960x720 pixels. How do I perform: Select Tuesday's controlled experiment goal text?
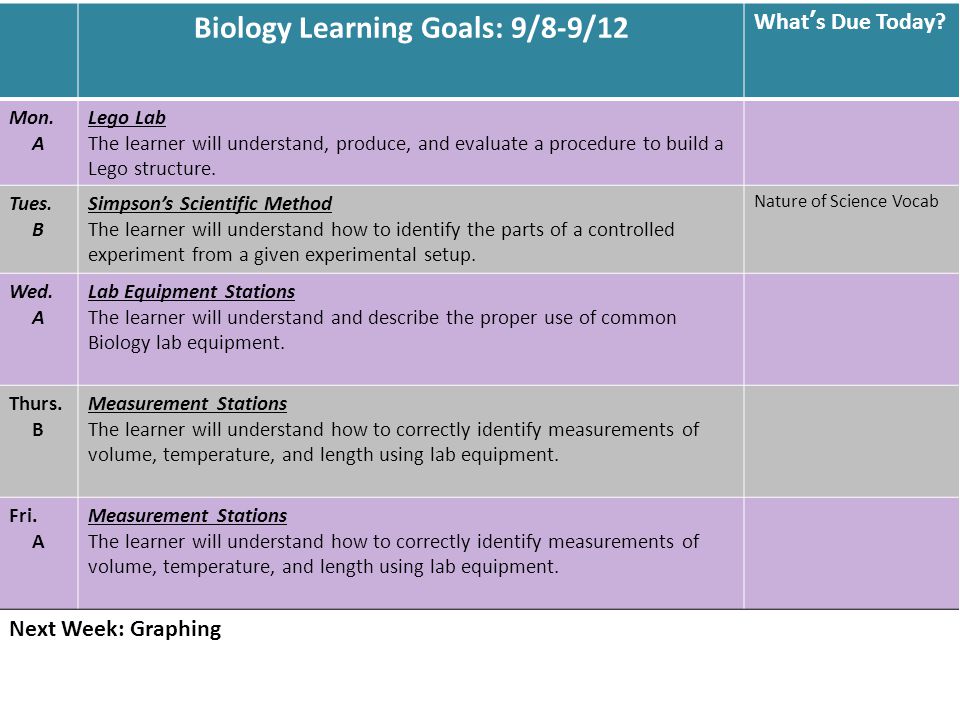pos(381,242)
